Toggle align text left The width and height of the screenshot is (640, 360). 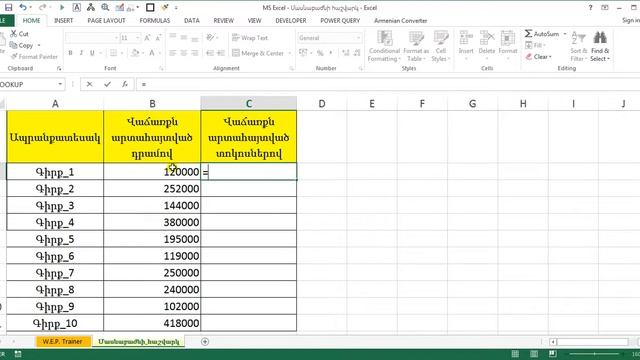coord(173,53)
